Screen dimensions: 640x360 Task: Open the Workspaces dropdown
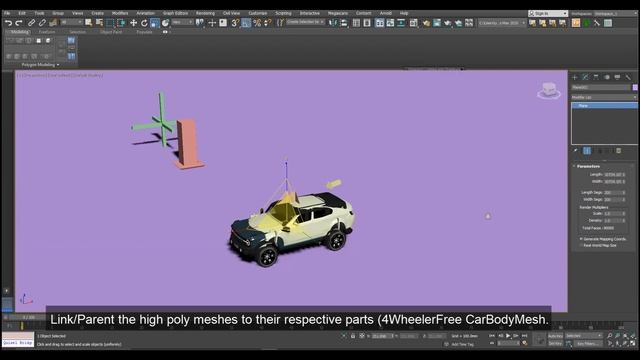pos(615,13)
